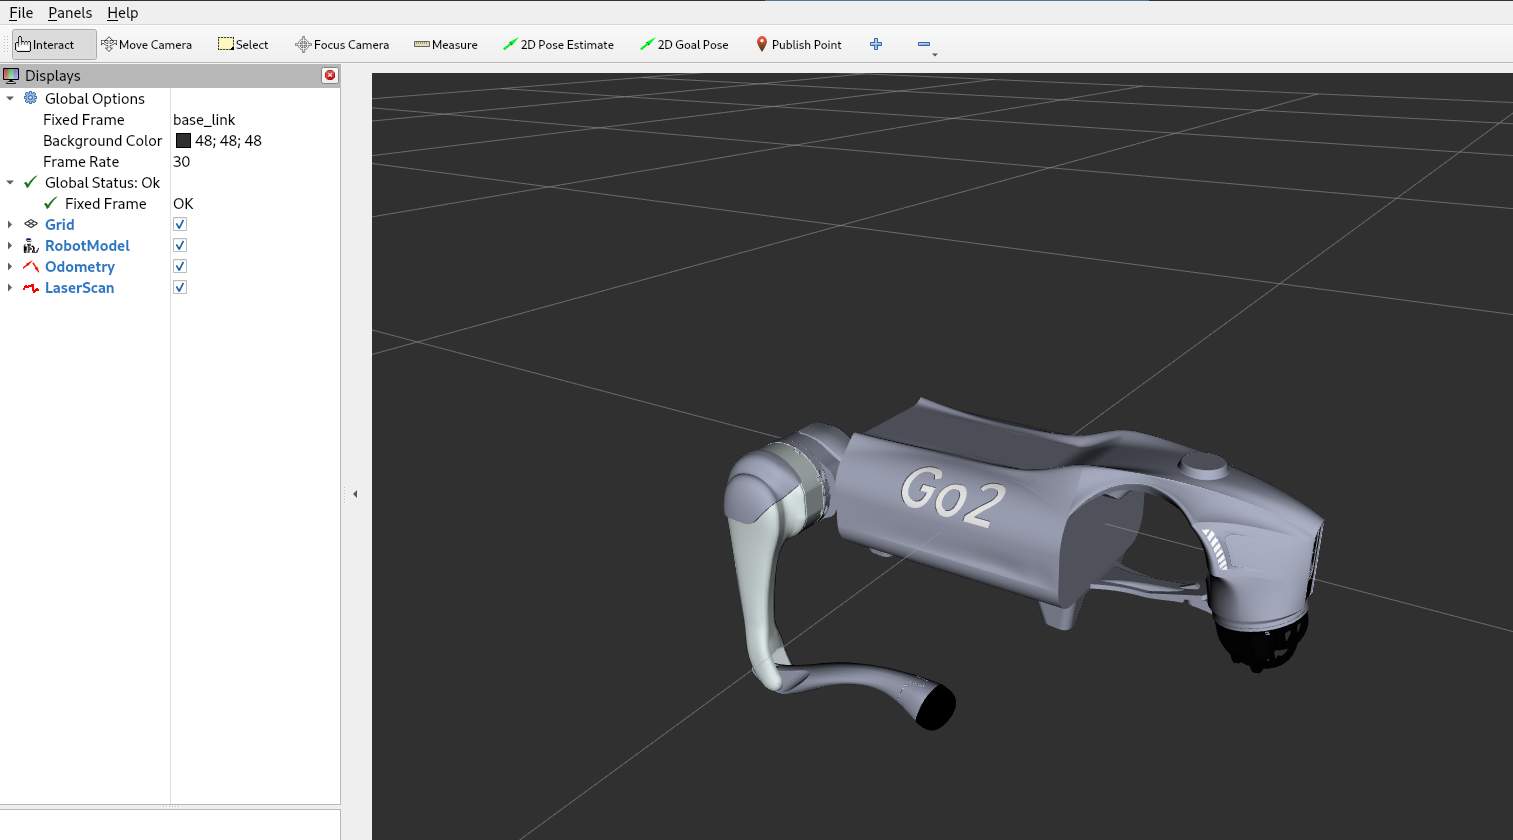The image size is (1513, 840).
Task: Click the Displays panel monitor icon
Action: tap(11, 75)
